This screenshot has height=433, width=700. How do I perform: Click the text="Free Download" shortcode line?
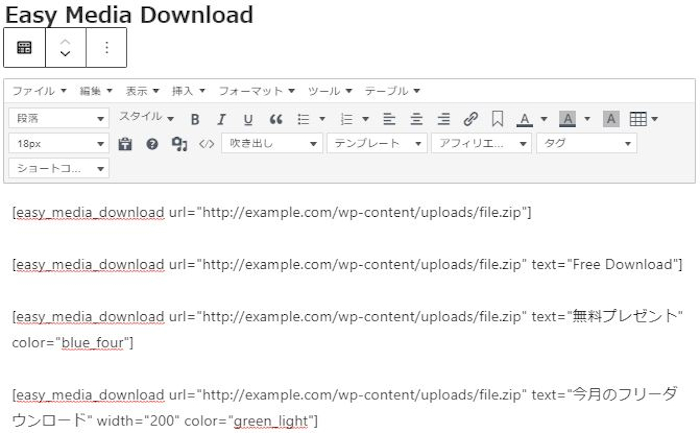347,265
